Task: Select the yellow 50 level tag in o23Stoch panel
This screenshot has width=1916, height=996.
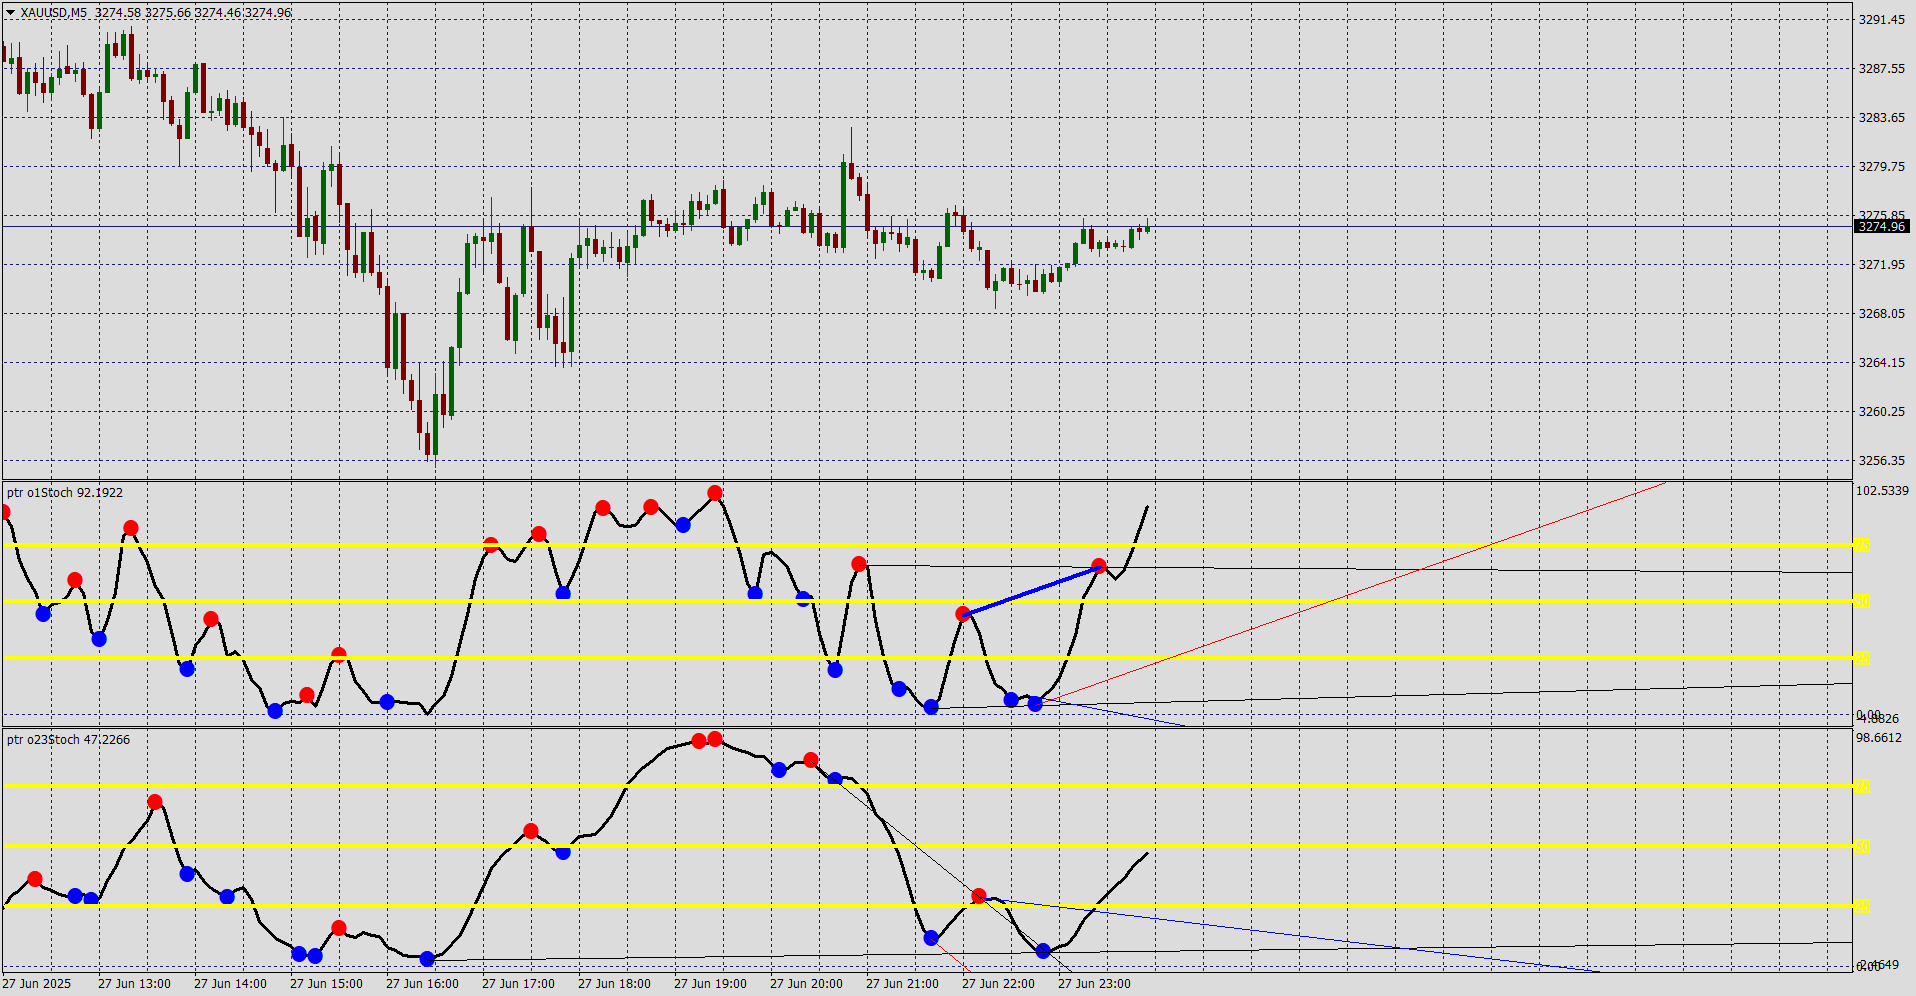Action: (1861, 847)
